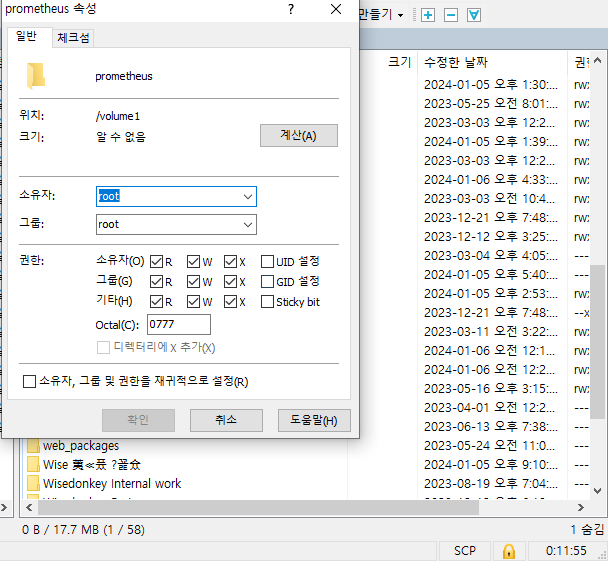Enable GID 설정 checkbox
Viewport: 608px width, 561px height.
[267, 281]
